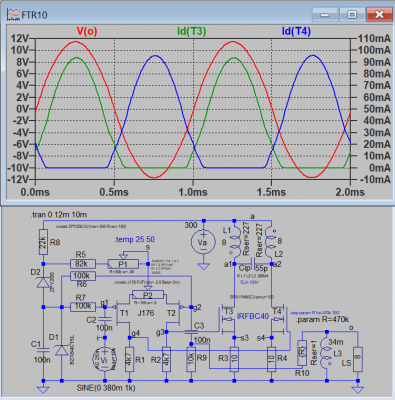The width and height of the screenshot is (395, 400).
Task: Click the .param R=470k directive text
Action: click(322, 320)
